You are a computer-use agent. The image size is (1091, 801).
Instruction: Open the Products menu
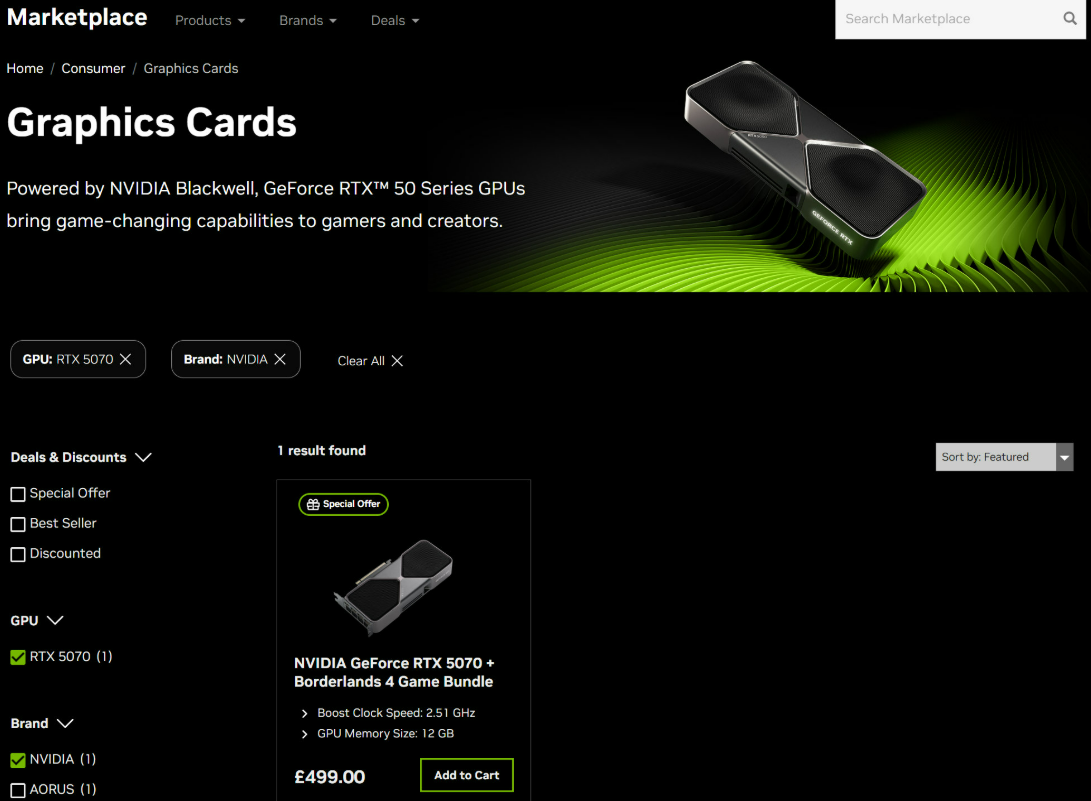point(210,20)
